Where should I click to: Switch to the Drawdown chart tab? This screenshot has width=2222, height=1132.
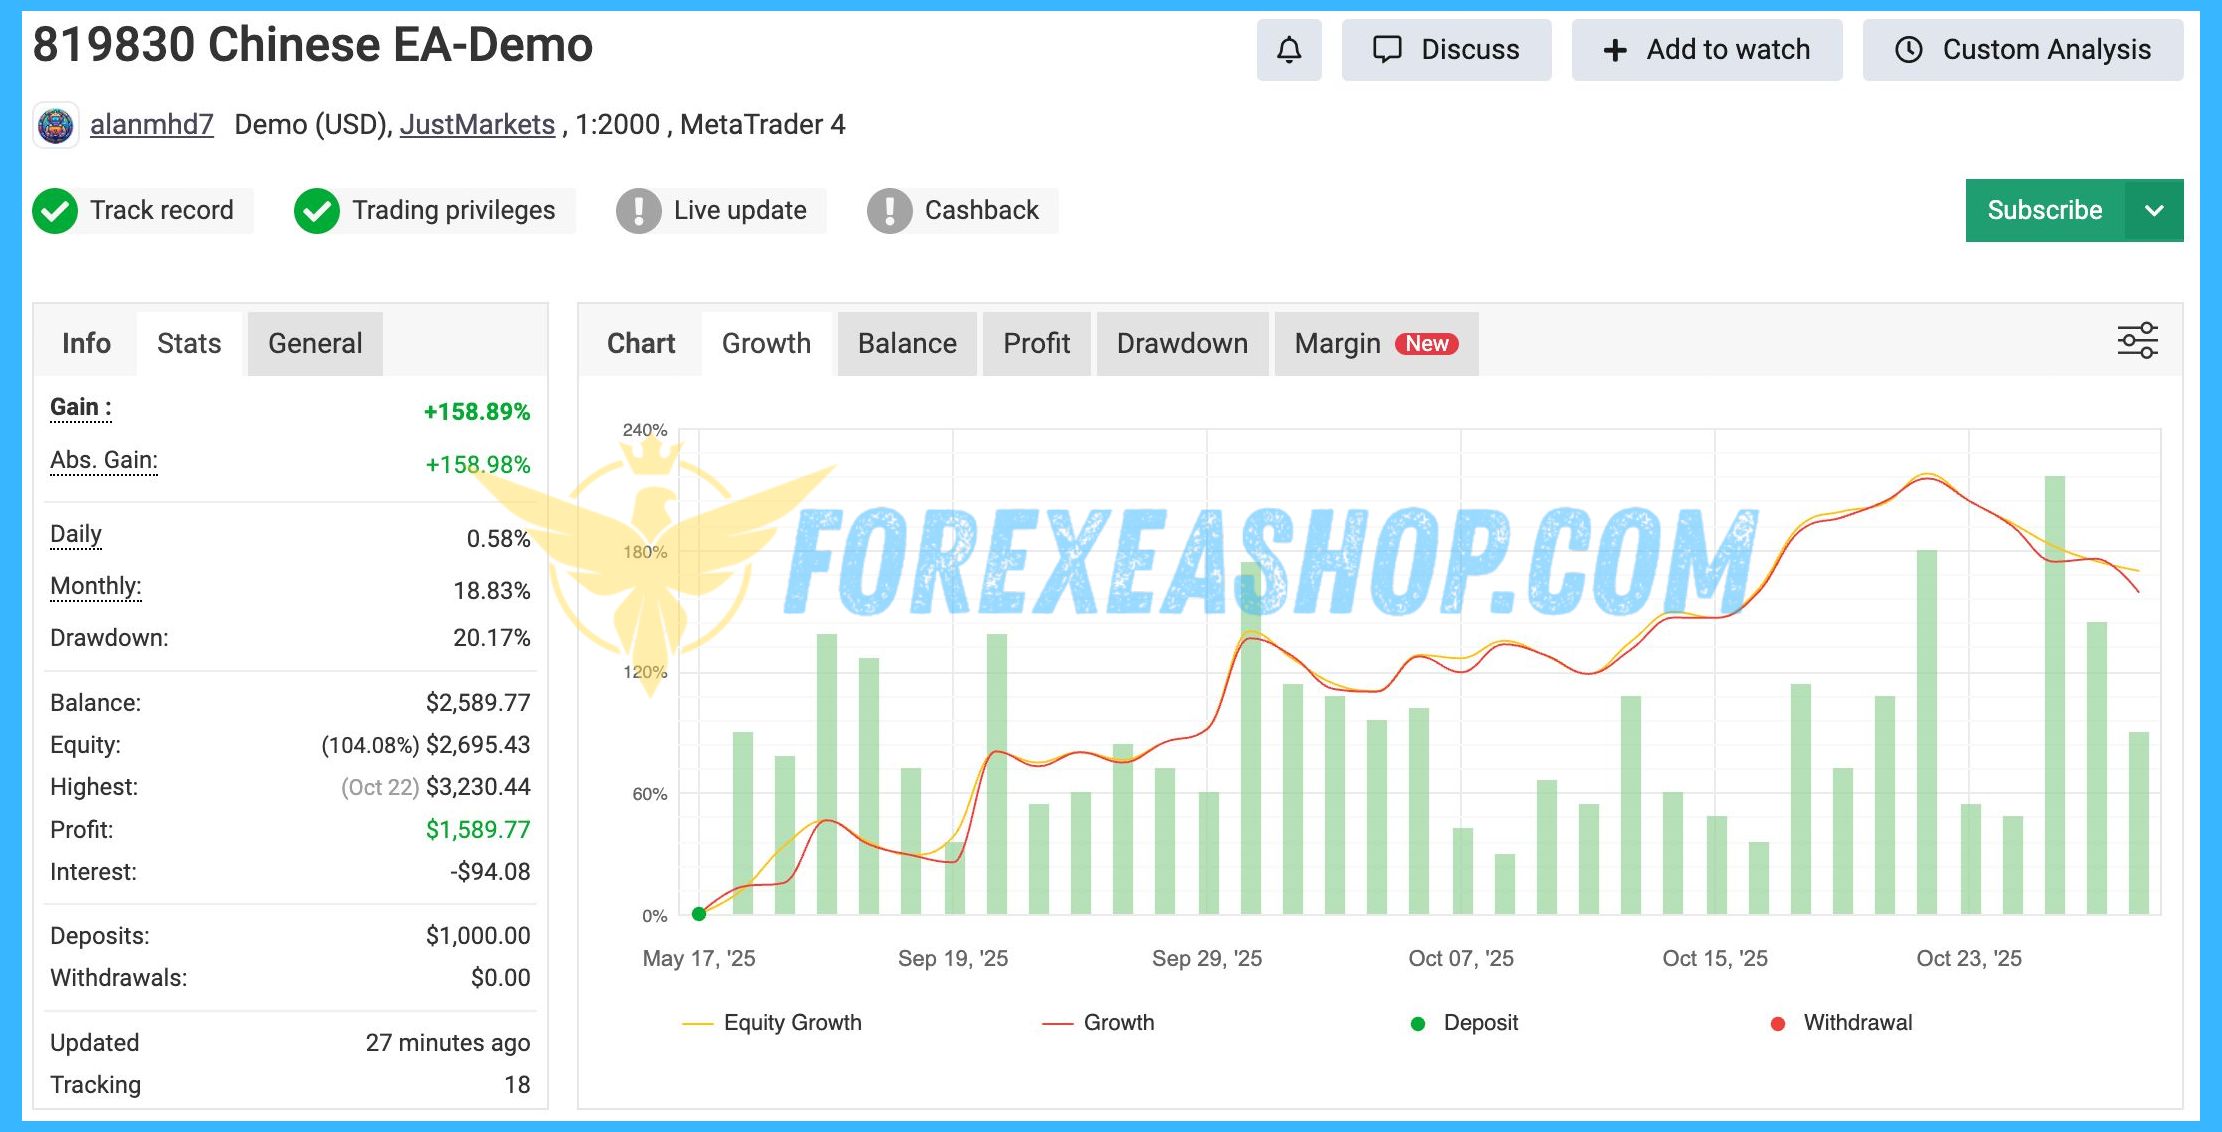1182,344
